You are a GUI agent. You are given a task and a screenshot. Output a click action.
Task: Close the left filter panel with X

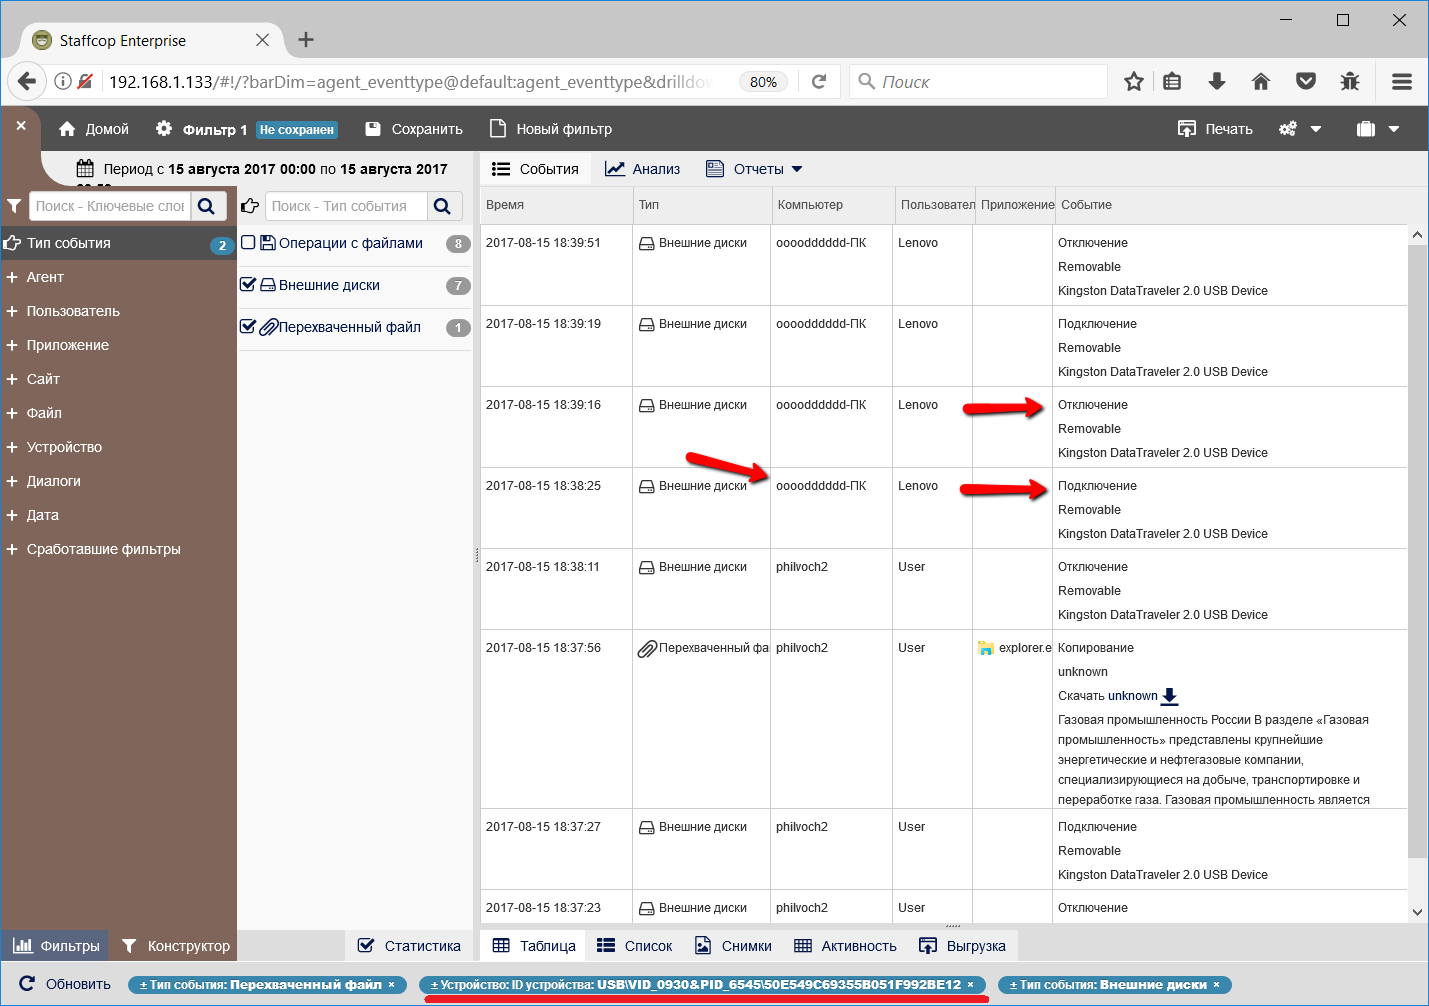(x=21, y=127)
